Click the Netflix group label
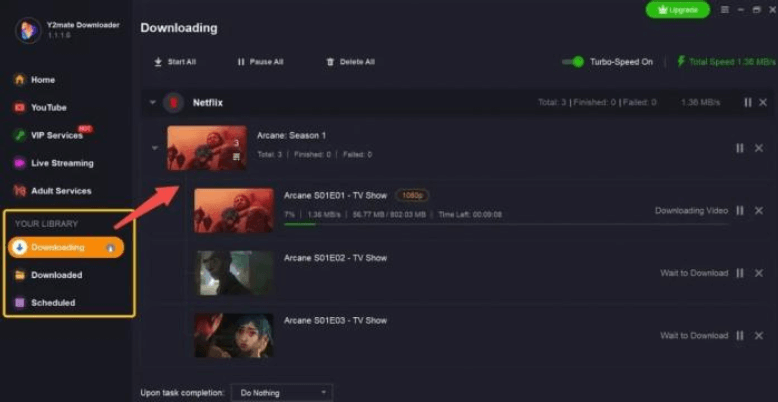This screenshot has height=402, width=778. (207, 103)
